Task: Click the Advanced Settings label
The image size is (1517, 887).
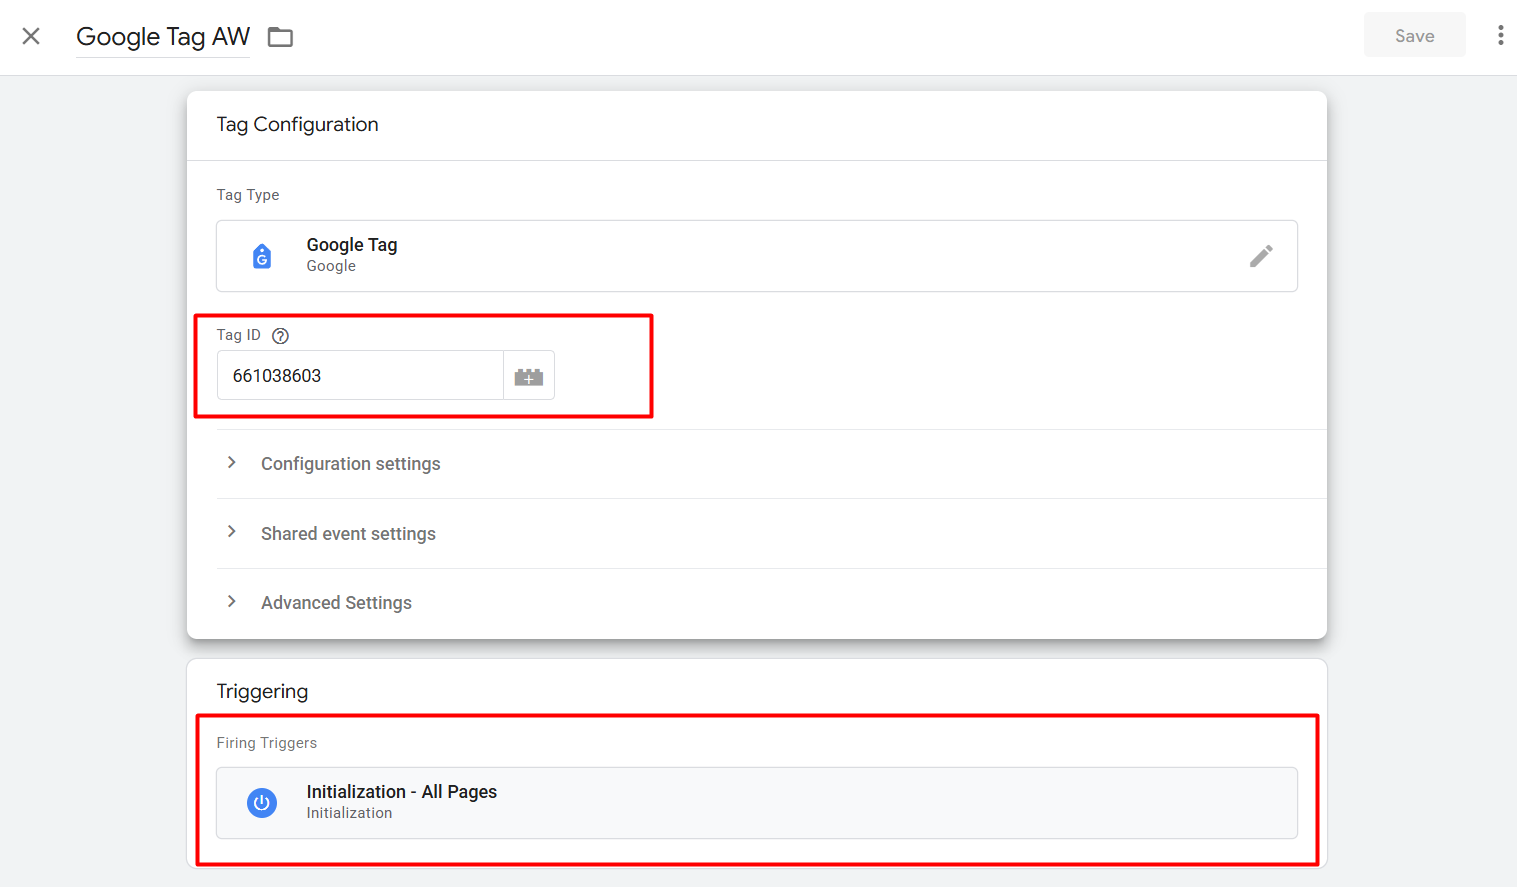Action: pyautogui.click(x=336, y=603)
